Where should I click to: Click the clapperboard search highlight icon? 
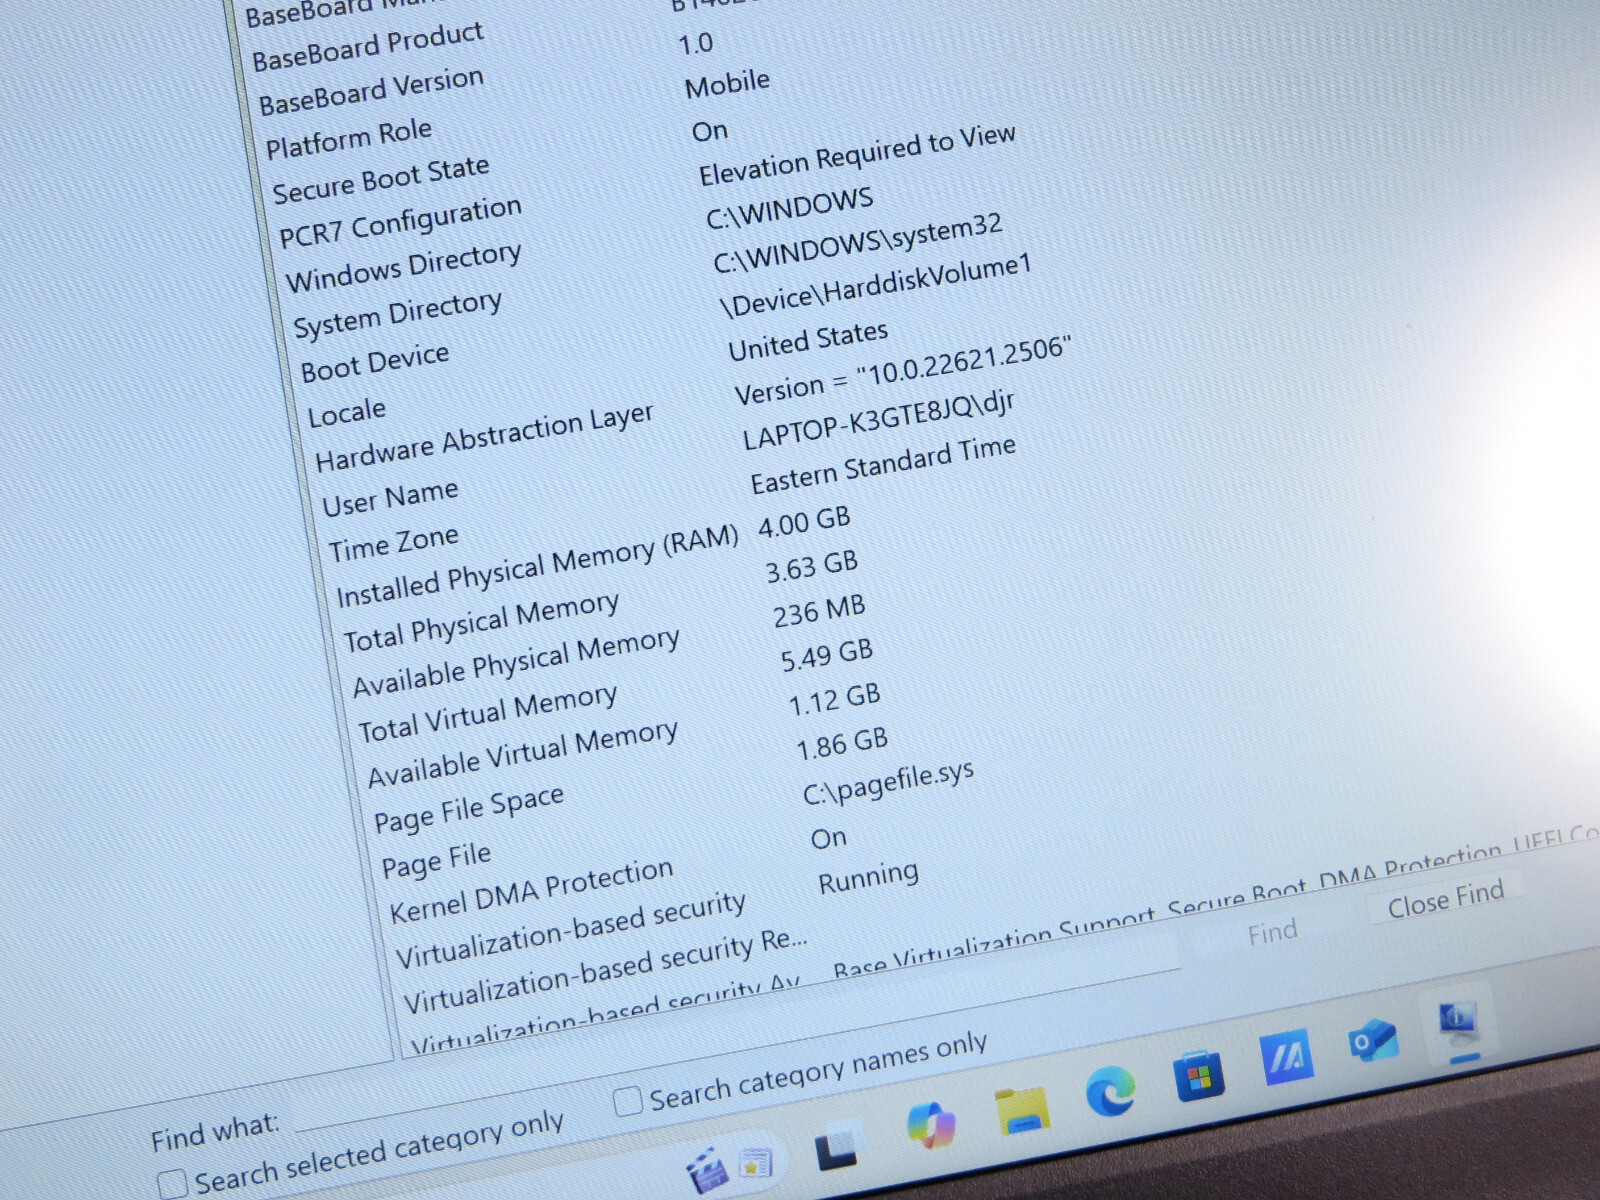click(706, 1171)
